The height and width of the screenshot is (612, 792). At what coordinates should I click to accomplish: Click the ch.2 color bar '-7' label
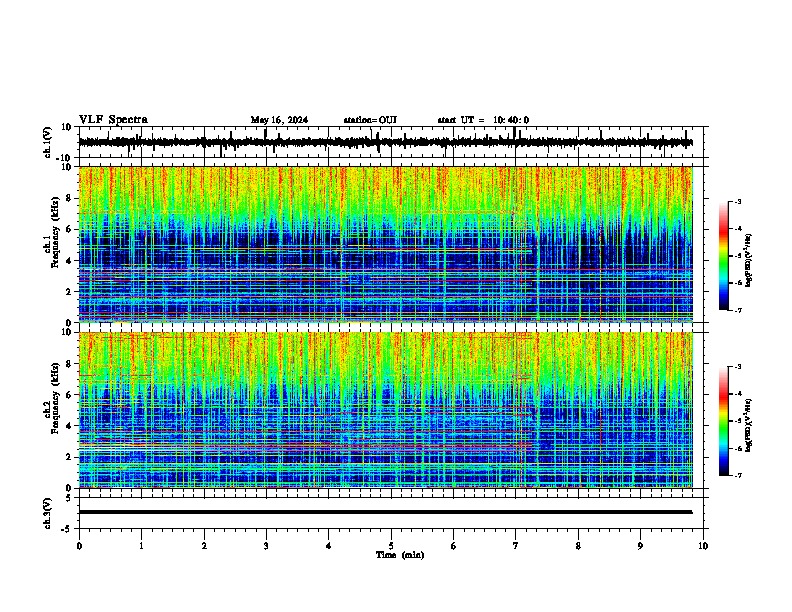738,476
